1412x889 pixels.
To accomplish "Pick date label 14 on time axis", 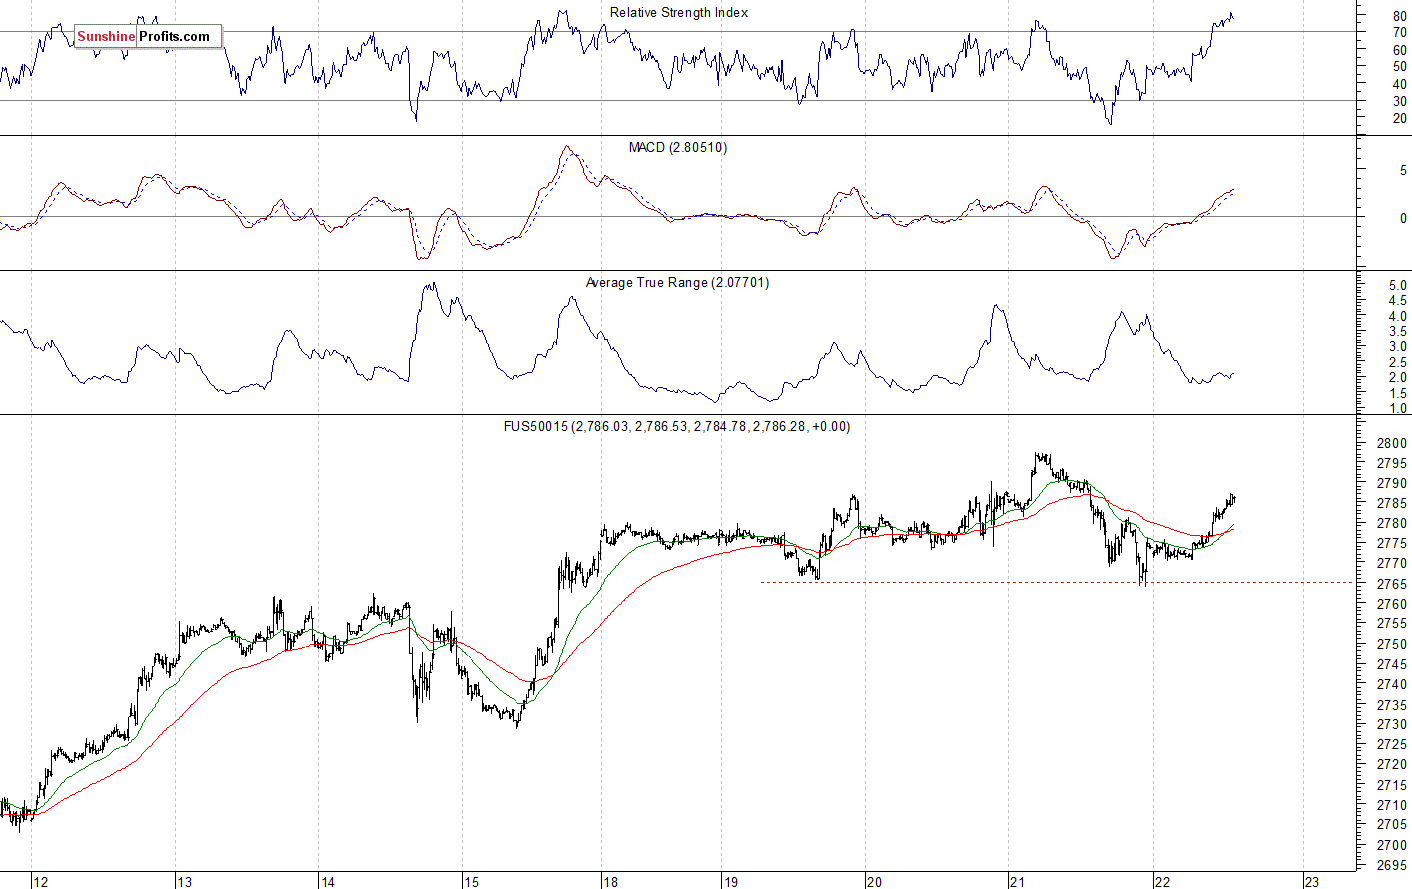I will click(x=328, y=882).
